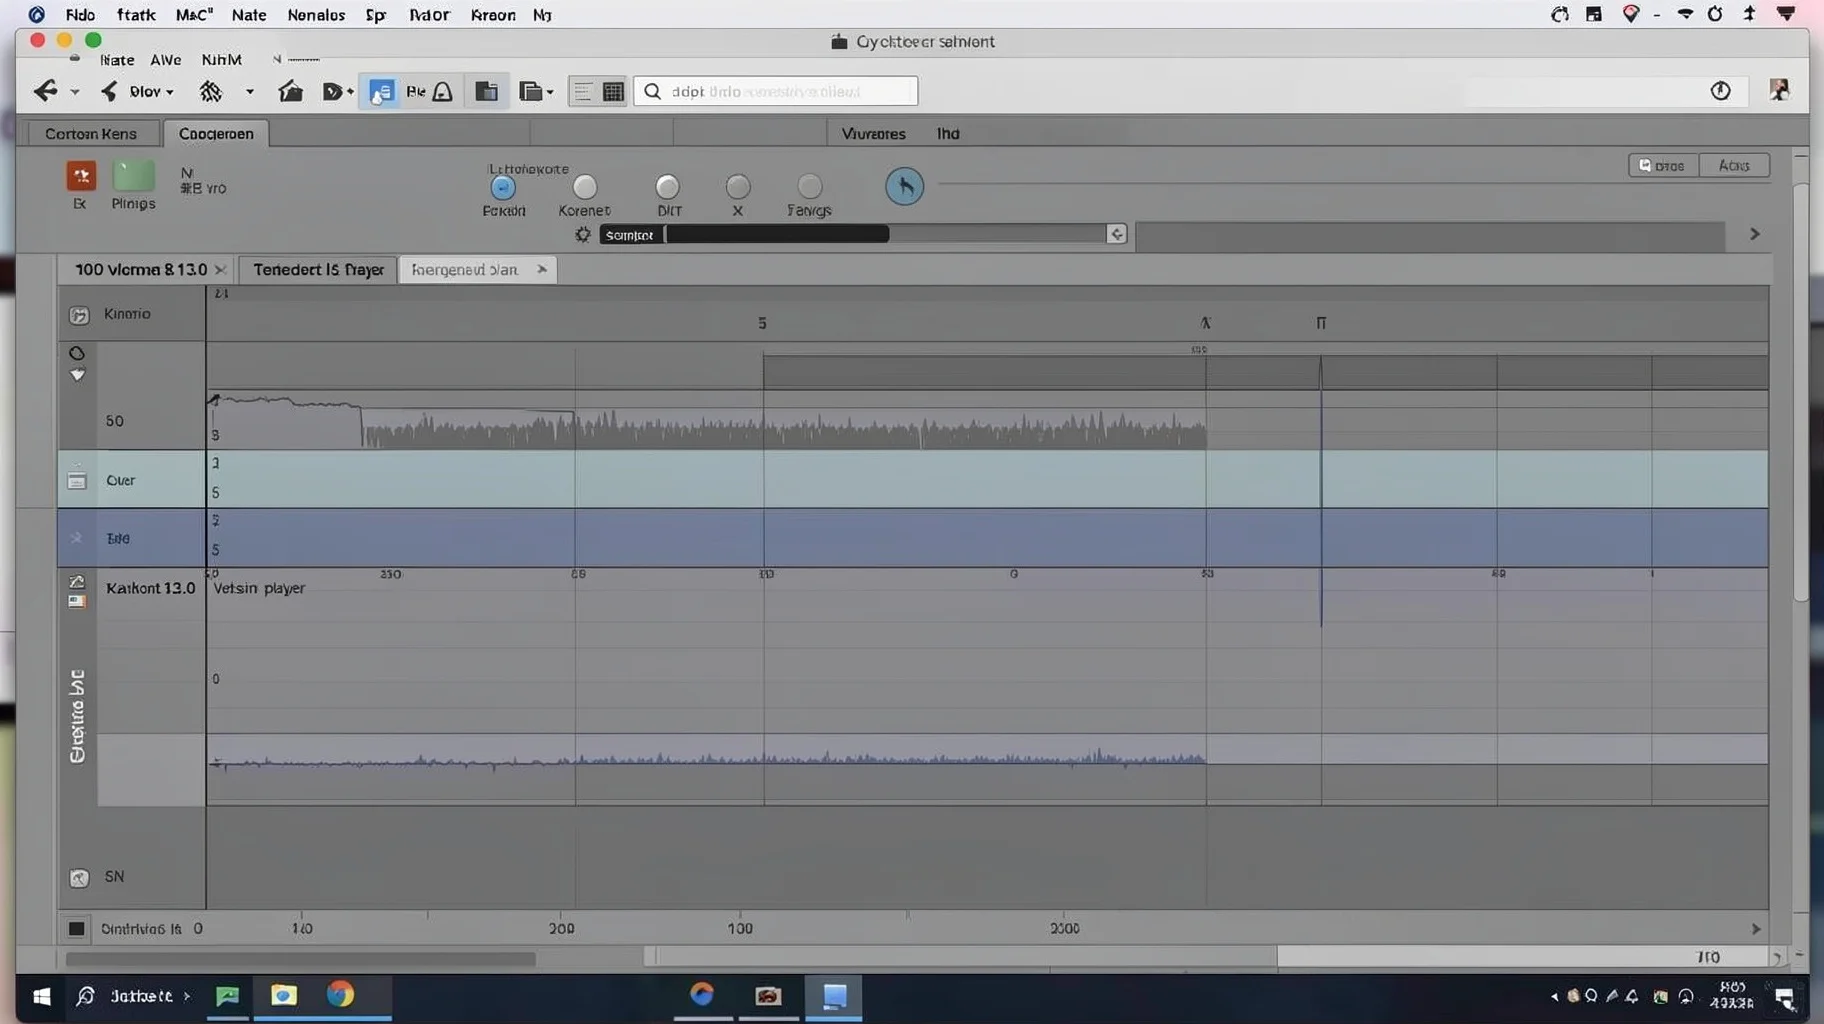Viewport: 1824px width, 1024px height.
Task: Select the Fanvgs radio button
Action: point(810,187)
